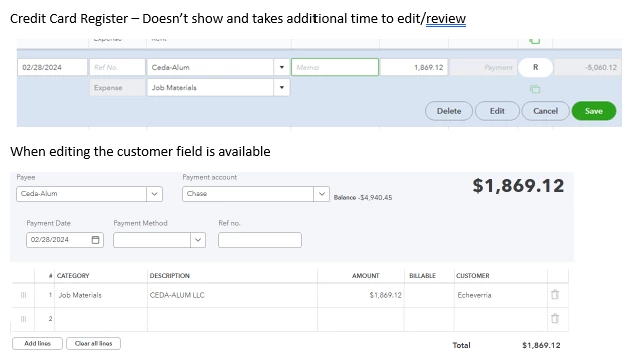This screenshot has width=628, height=360.
Task: Click the Expense type label in register
Action: coord(117,87)
